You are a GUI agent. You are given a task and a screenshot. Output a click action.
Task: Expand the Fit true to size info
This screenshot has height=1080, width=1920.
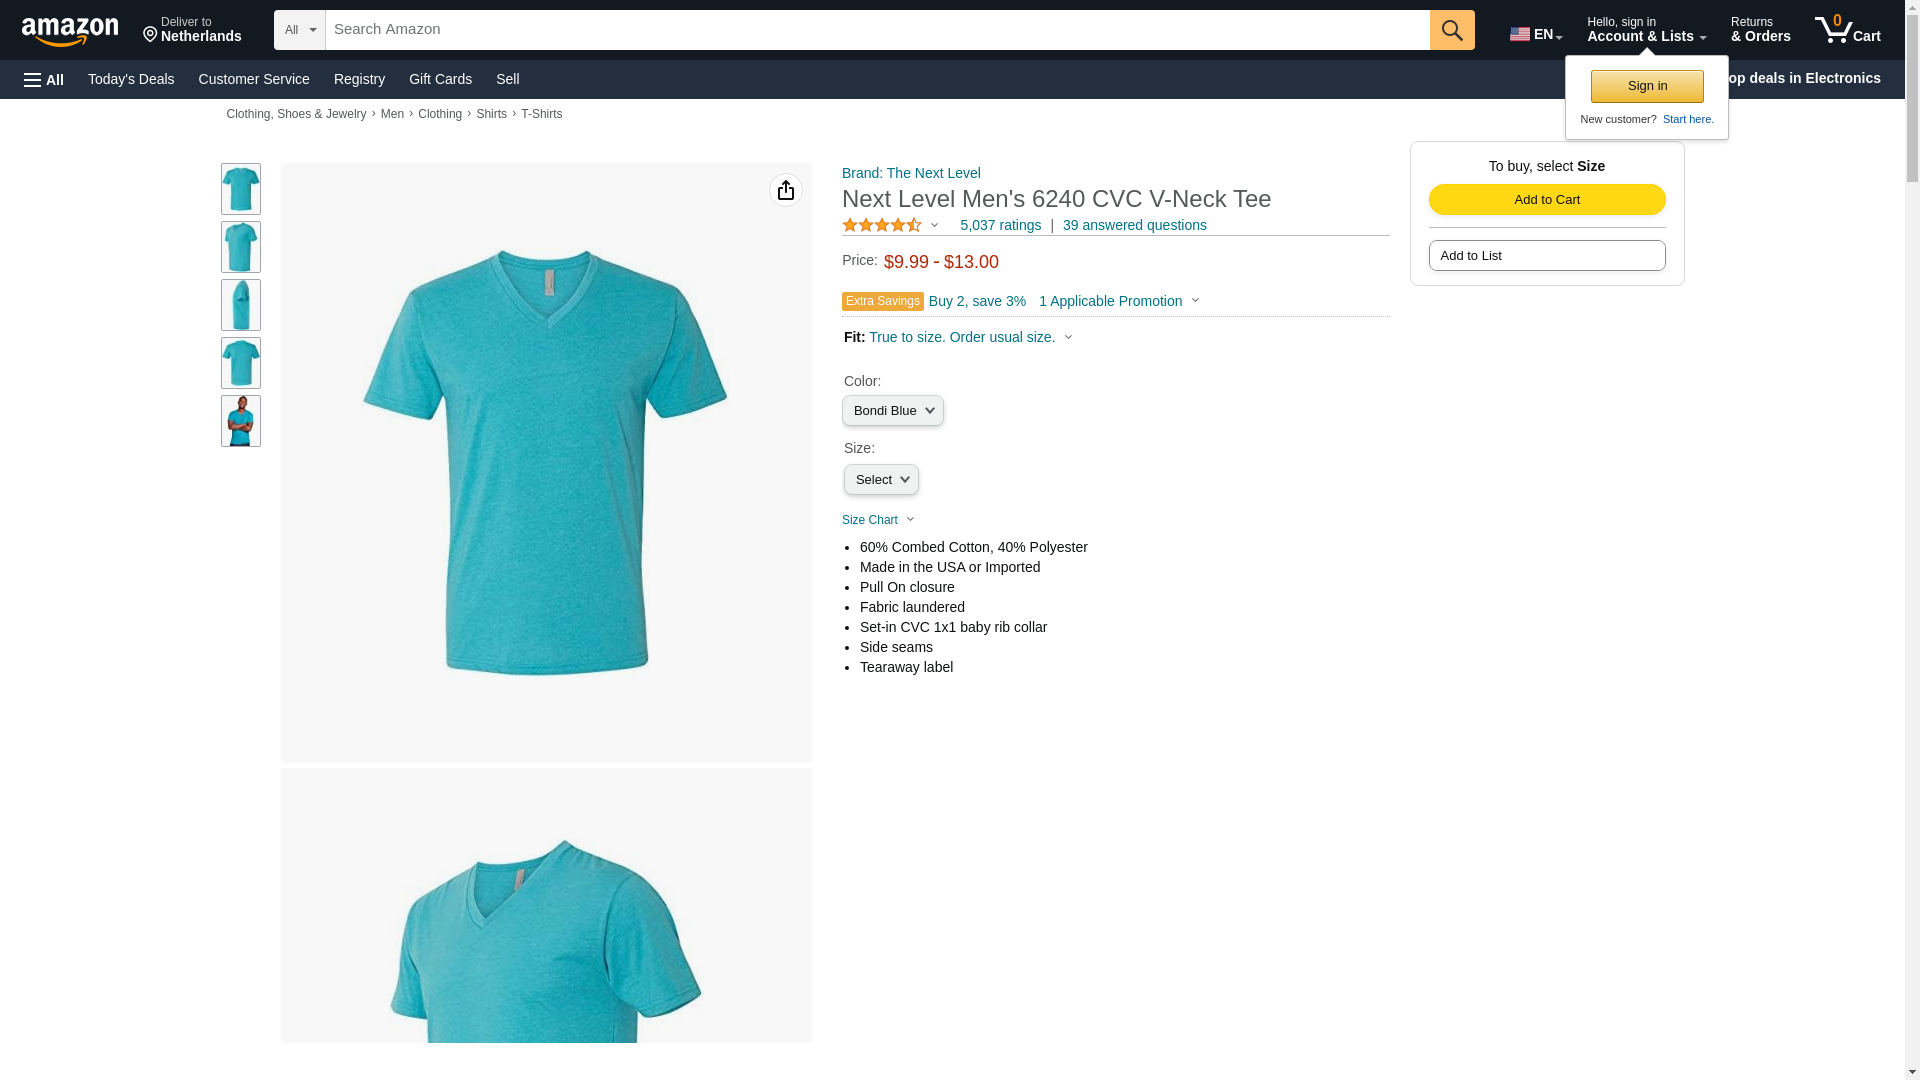(970, 337)
